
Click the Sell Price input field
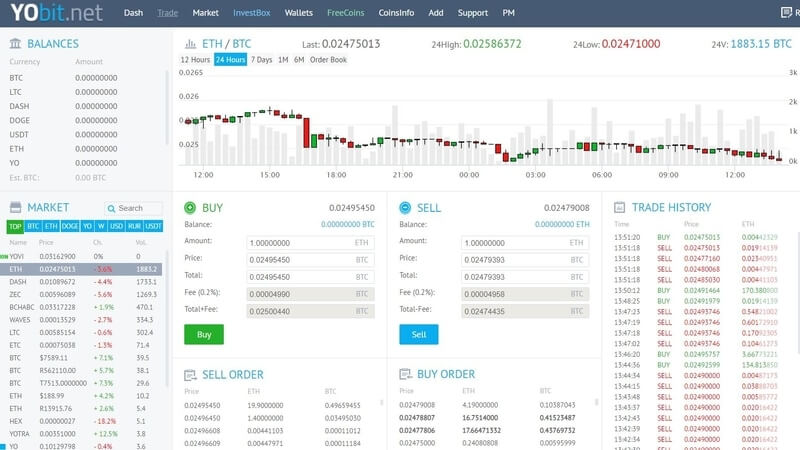(526, 260)
